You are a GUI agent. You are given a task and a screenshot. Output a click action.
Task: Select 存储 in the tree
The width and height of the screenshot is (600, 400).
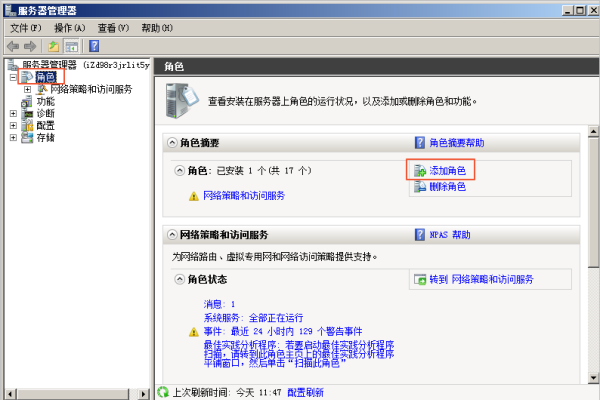point(46,138)
